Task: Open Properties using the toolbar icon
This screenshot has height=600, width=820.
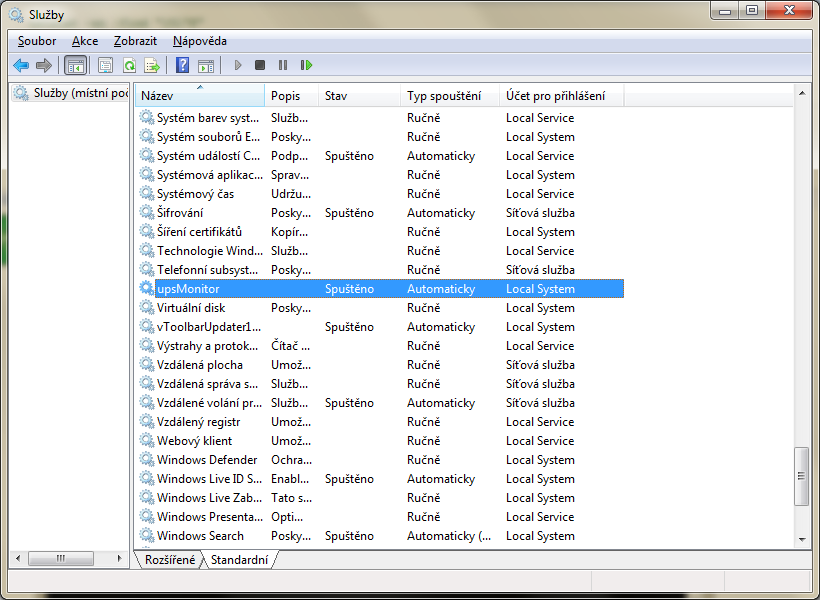Action: point(105,65)
